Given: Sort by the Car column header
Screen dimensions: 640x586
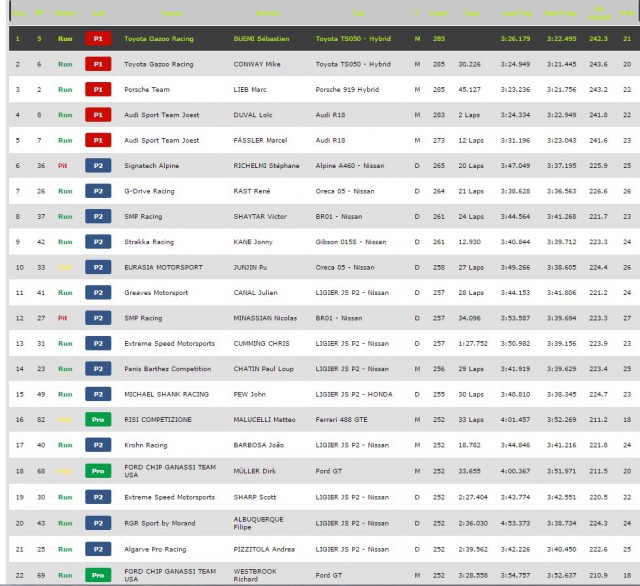Looking at the screenshot, I should pyautogui.click(x=359, y=13).
